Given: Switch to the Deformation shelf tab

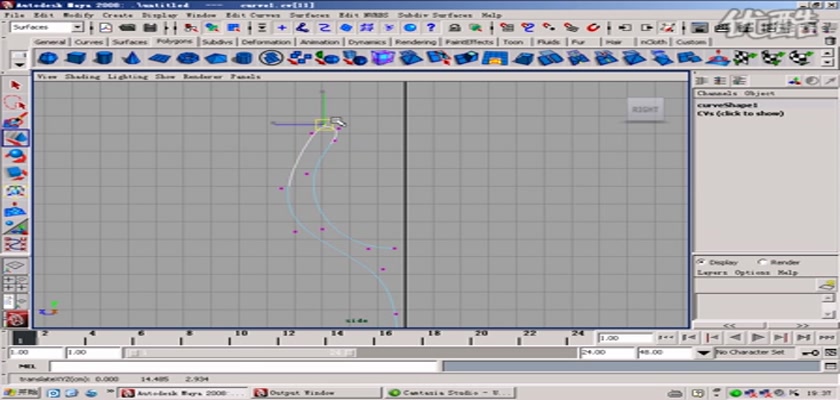Looking at the screenshot, I should coord(265,43).
